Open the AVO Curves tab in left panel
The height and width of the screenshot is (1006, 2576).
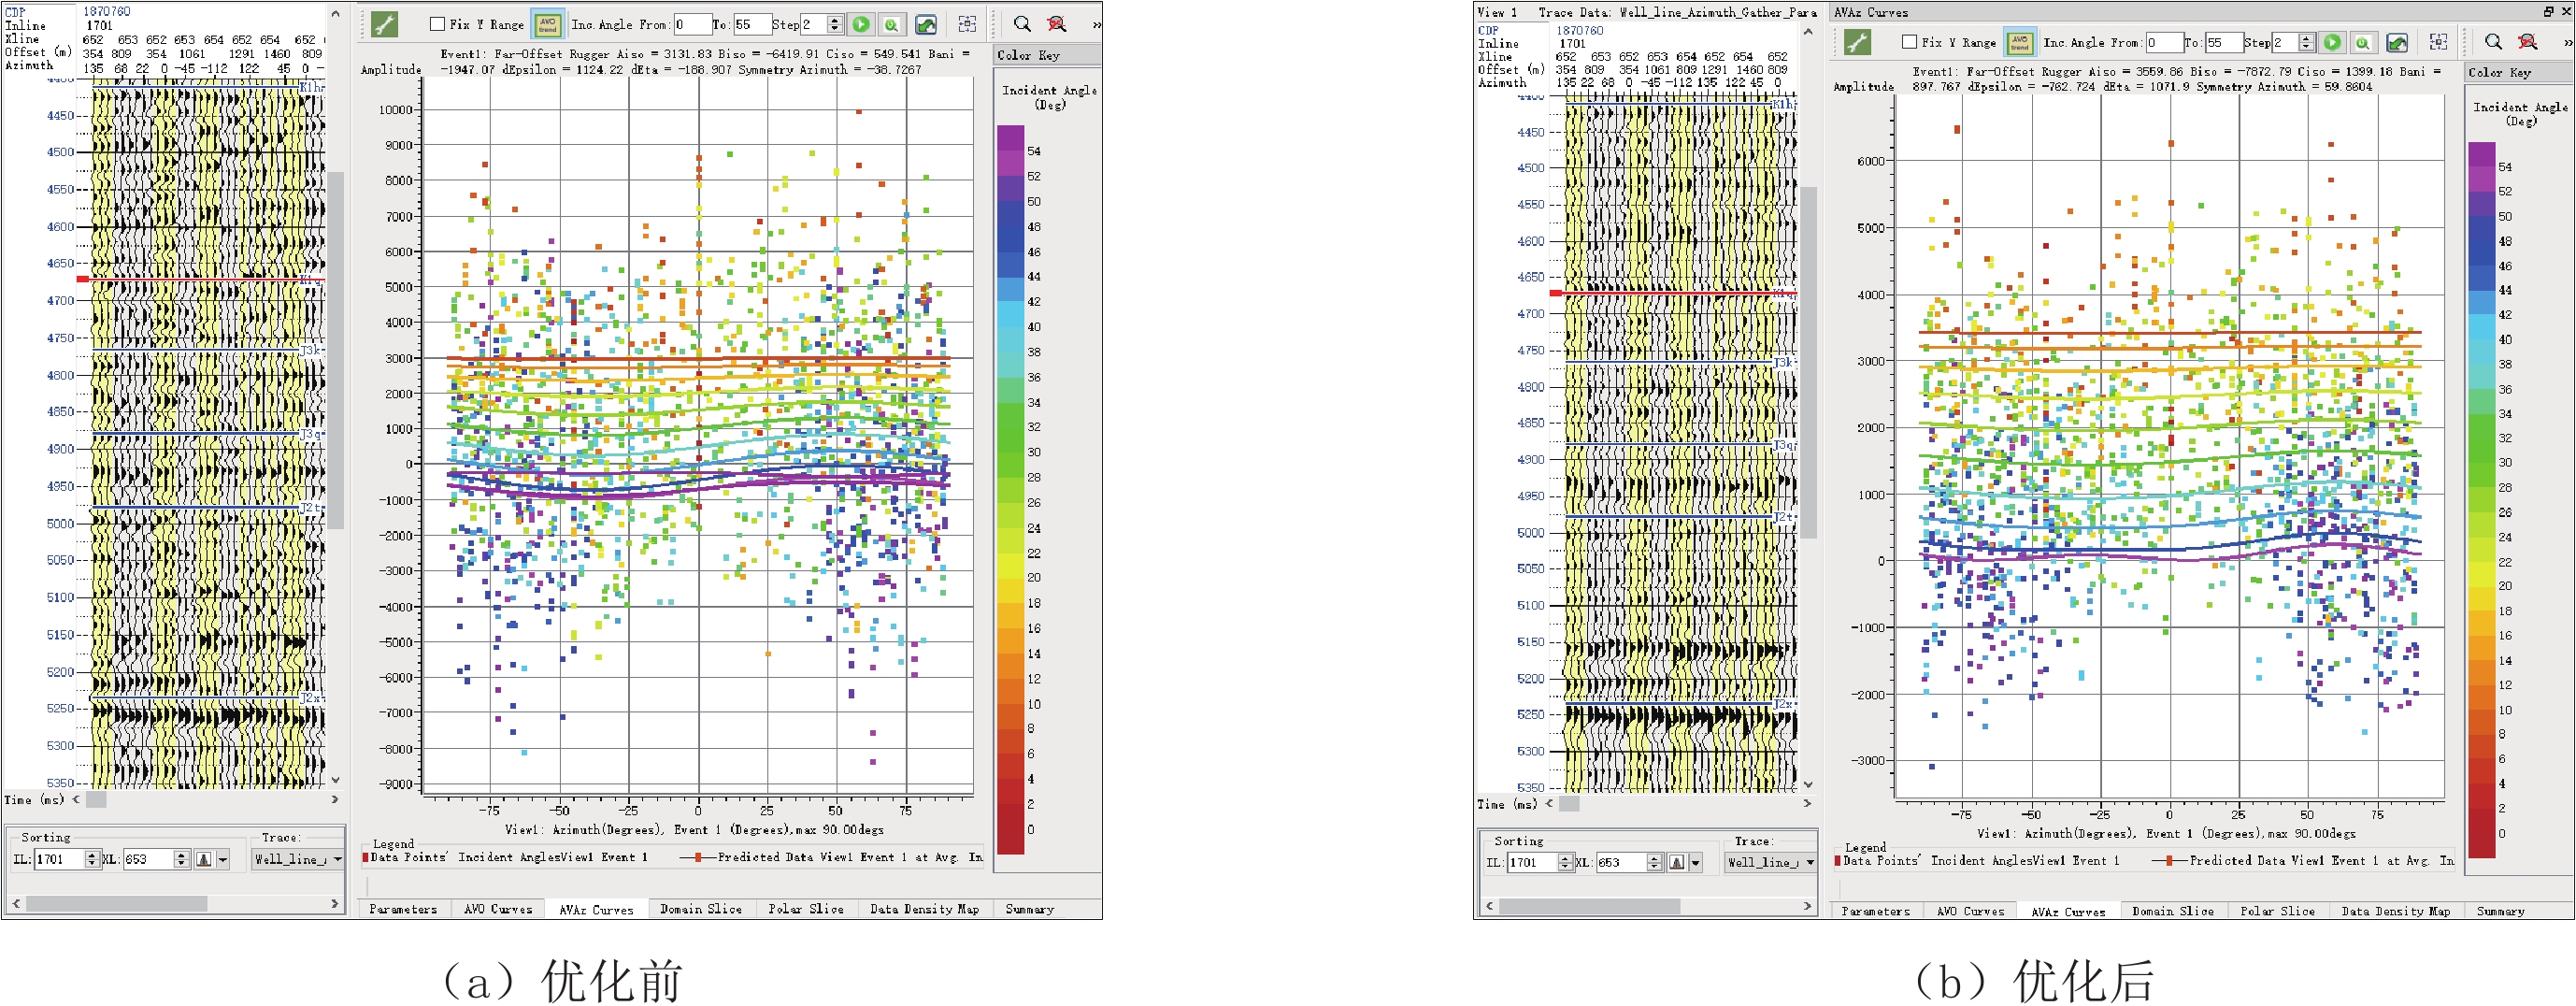[x=498, y=909]
